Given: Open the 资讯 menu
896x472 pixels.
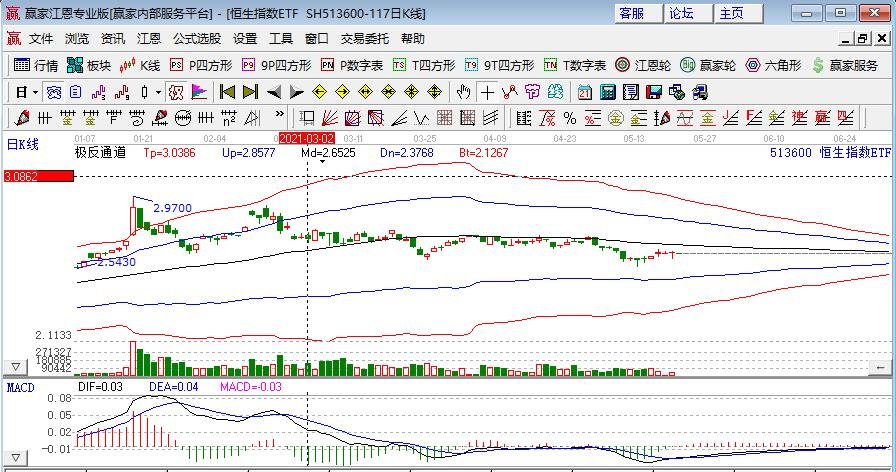Looking at the screenshot, I should (x=113, y=39).
